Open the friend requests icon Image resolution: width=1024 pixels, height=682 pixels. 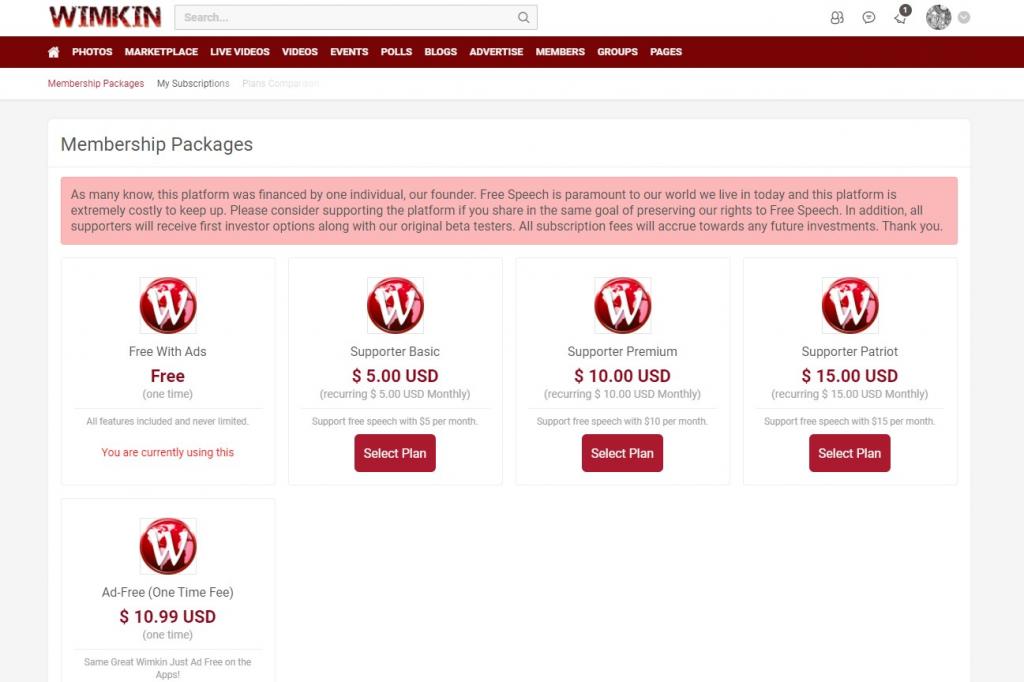(x=837, y=17)
